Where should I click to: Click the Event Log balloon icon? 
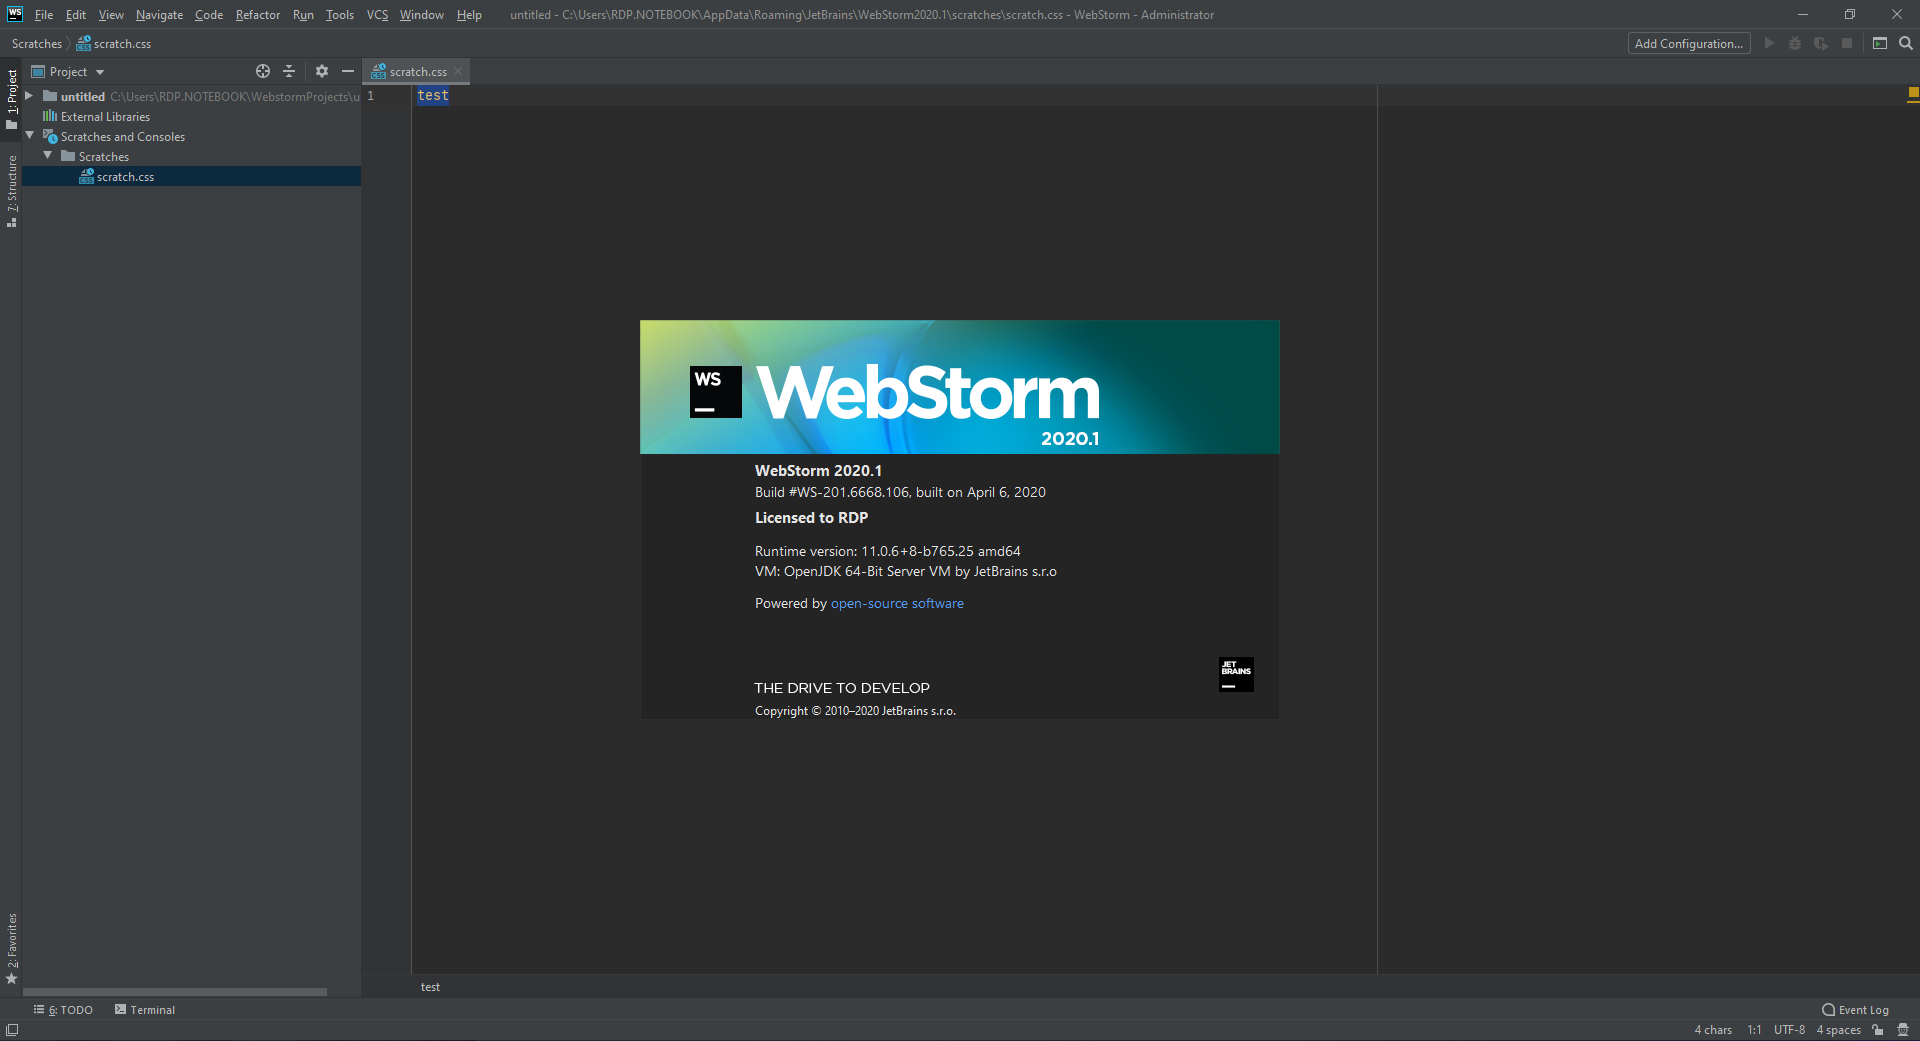tap(1827, 1010)
